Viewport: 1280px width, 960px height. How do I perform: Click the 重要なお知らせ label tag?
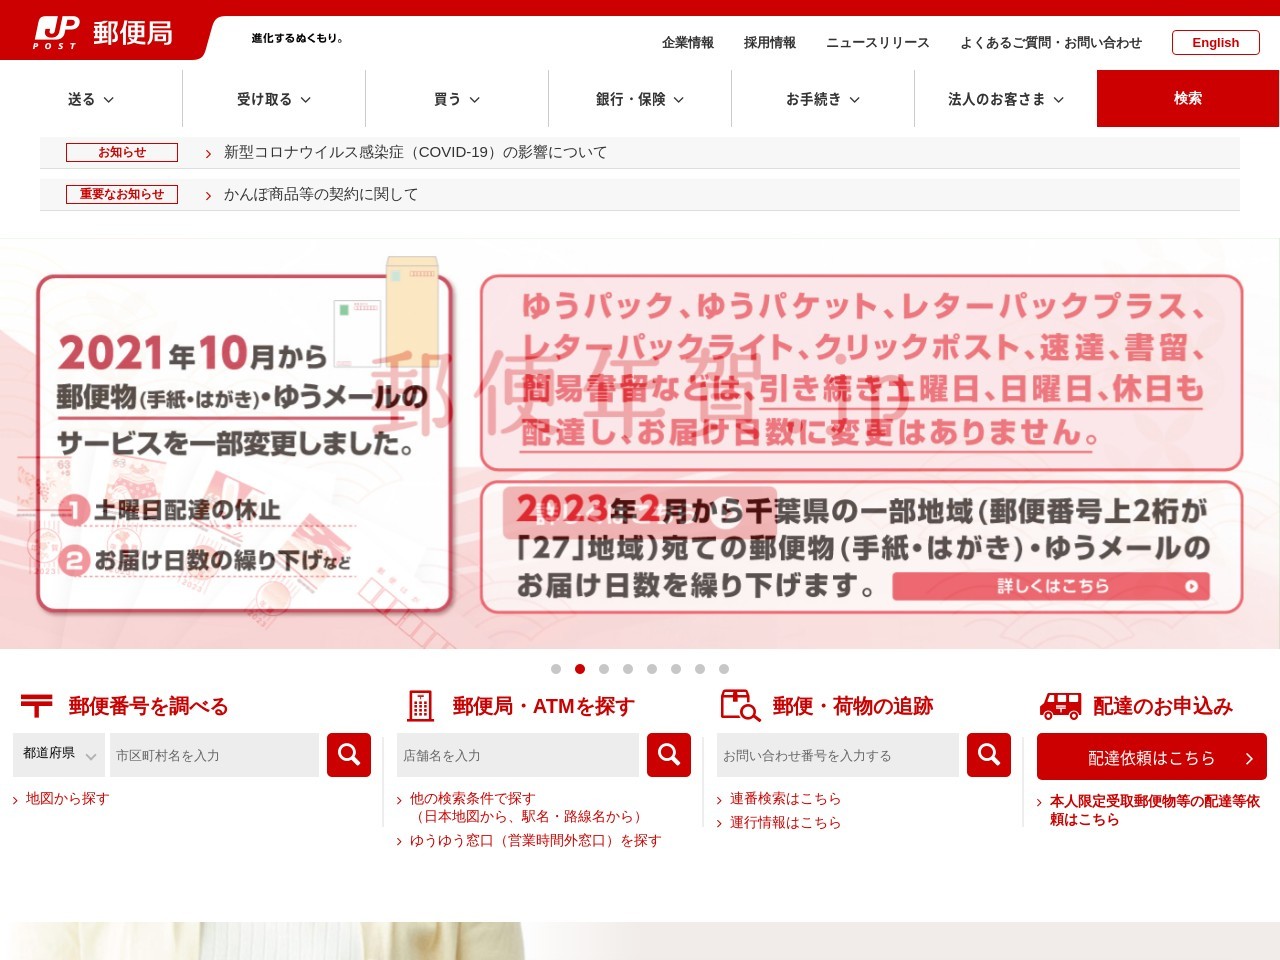pyautogui.click(x=122, y=194)
